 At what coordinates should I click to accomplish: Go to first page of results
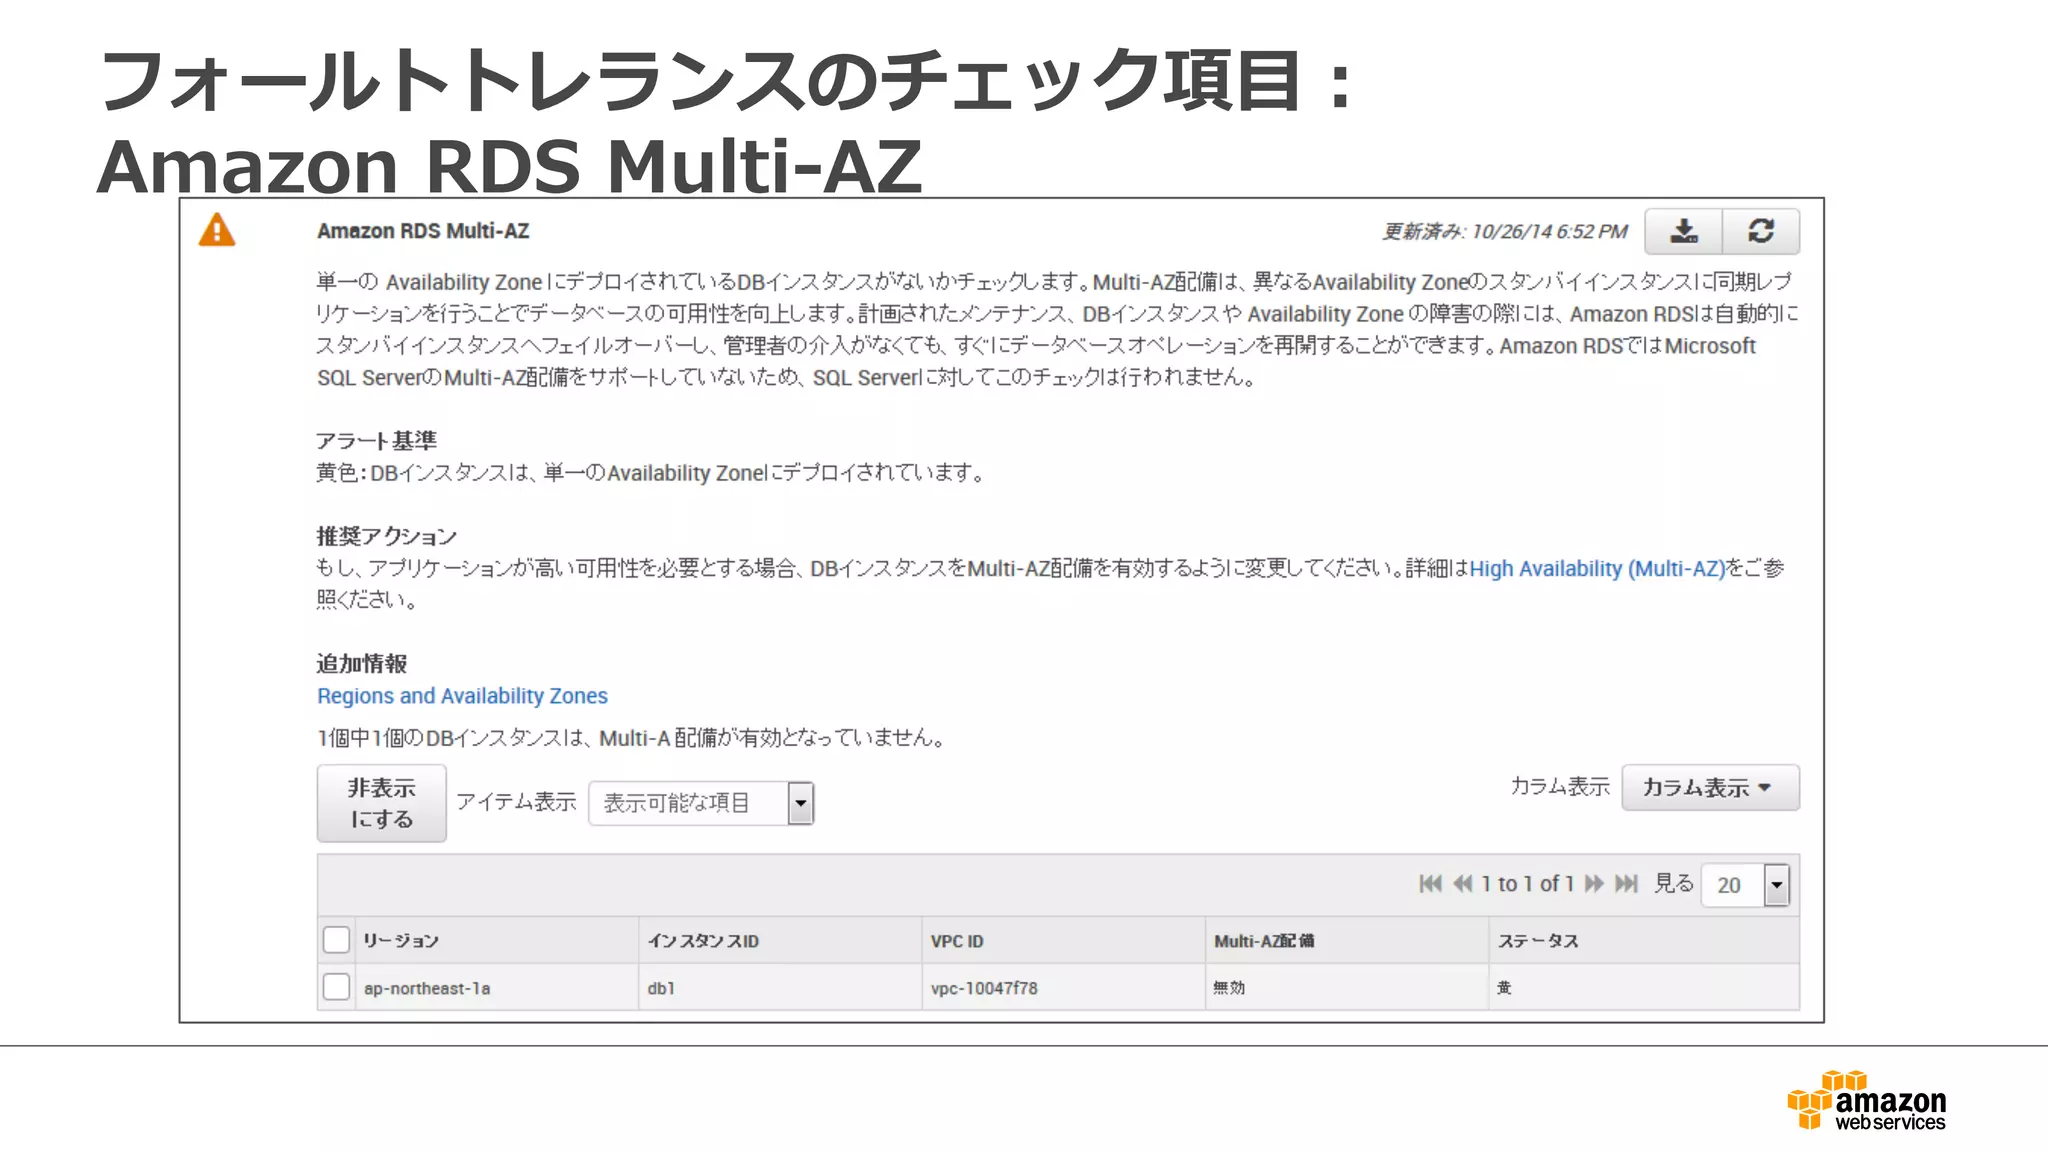point(1430,884)
